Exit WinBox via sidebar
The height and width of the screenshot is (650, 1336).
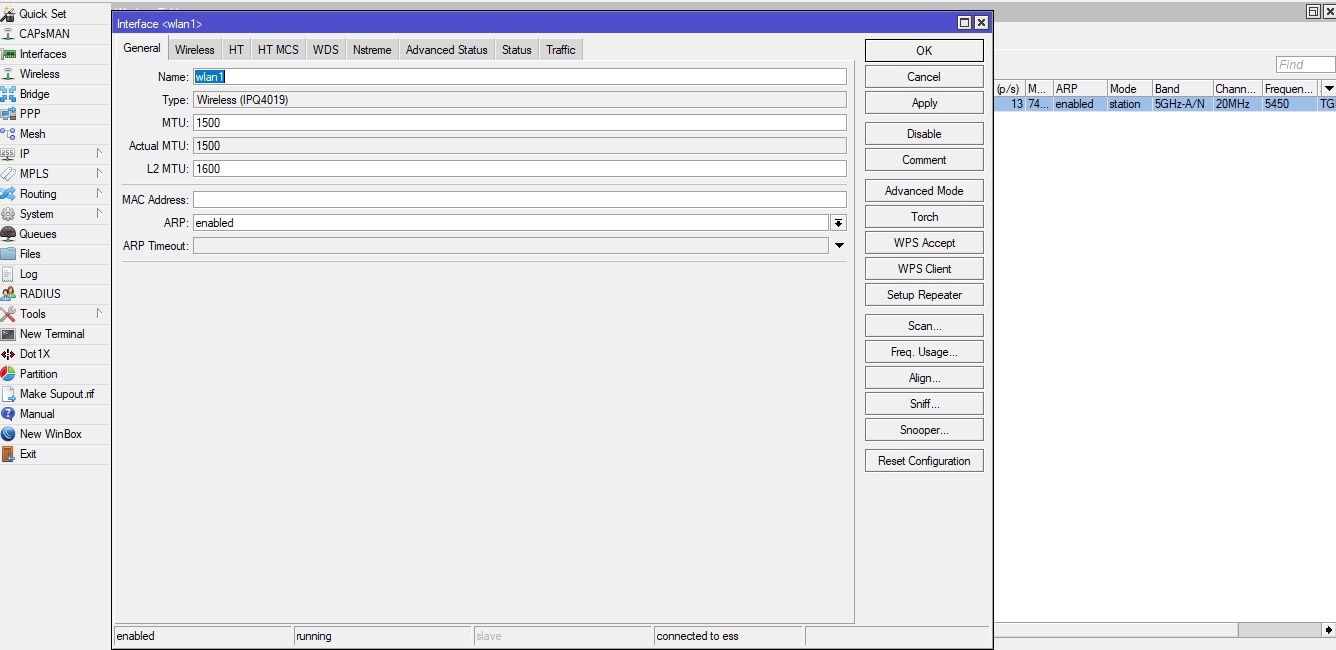pyautogui.click(x=27, y=453)
